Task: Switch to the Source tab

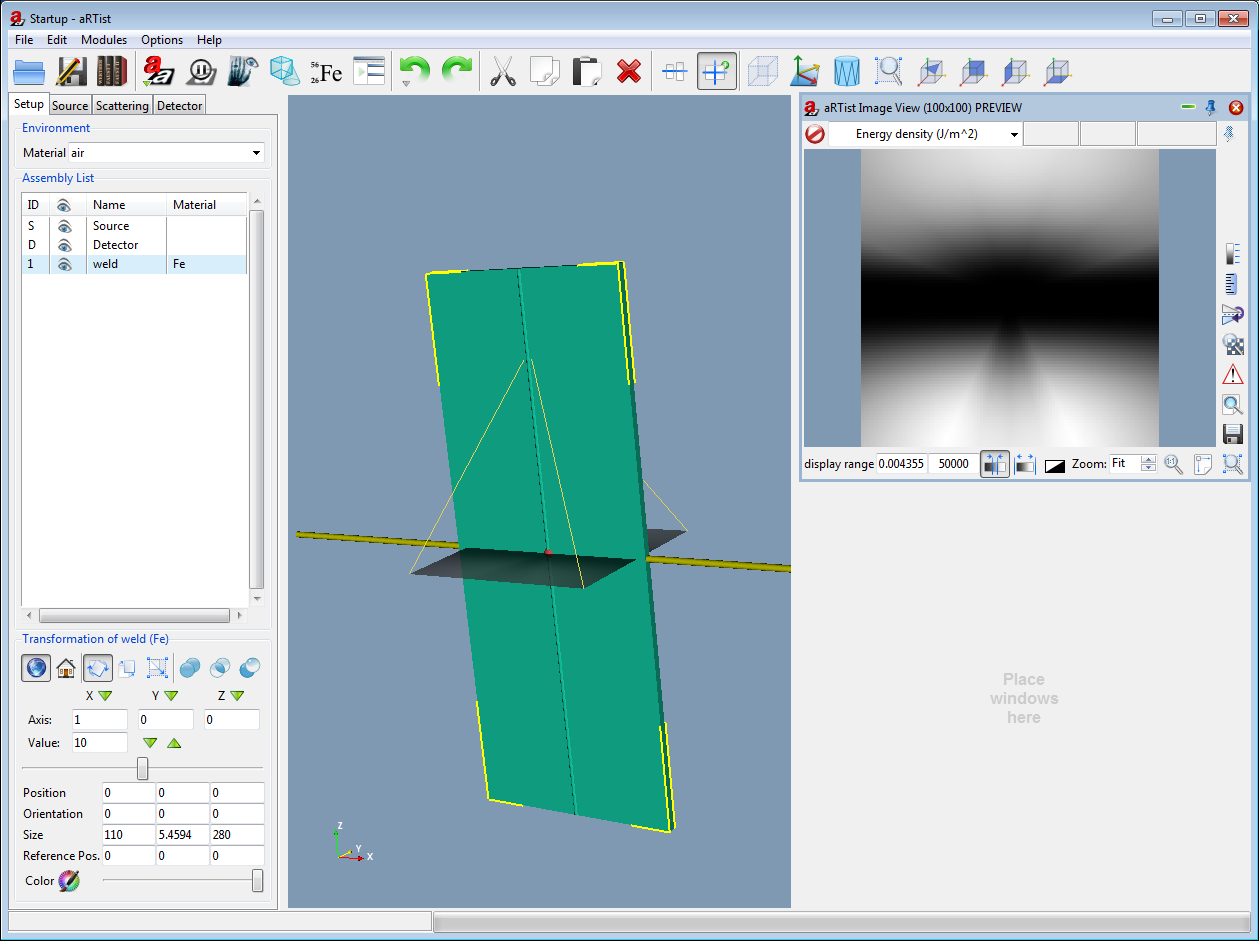Action: tap(70, 105)
